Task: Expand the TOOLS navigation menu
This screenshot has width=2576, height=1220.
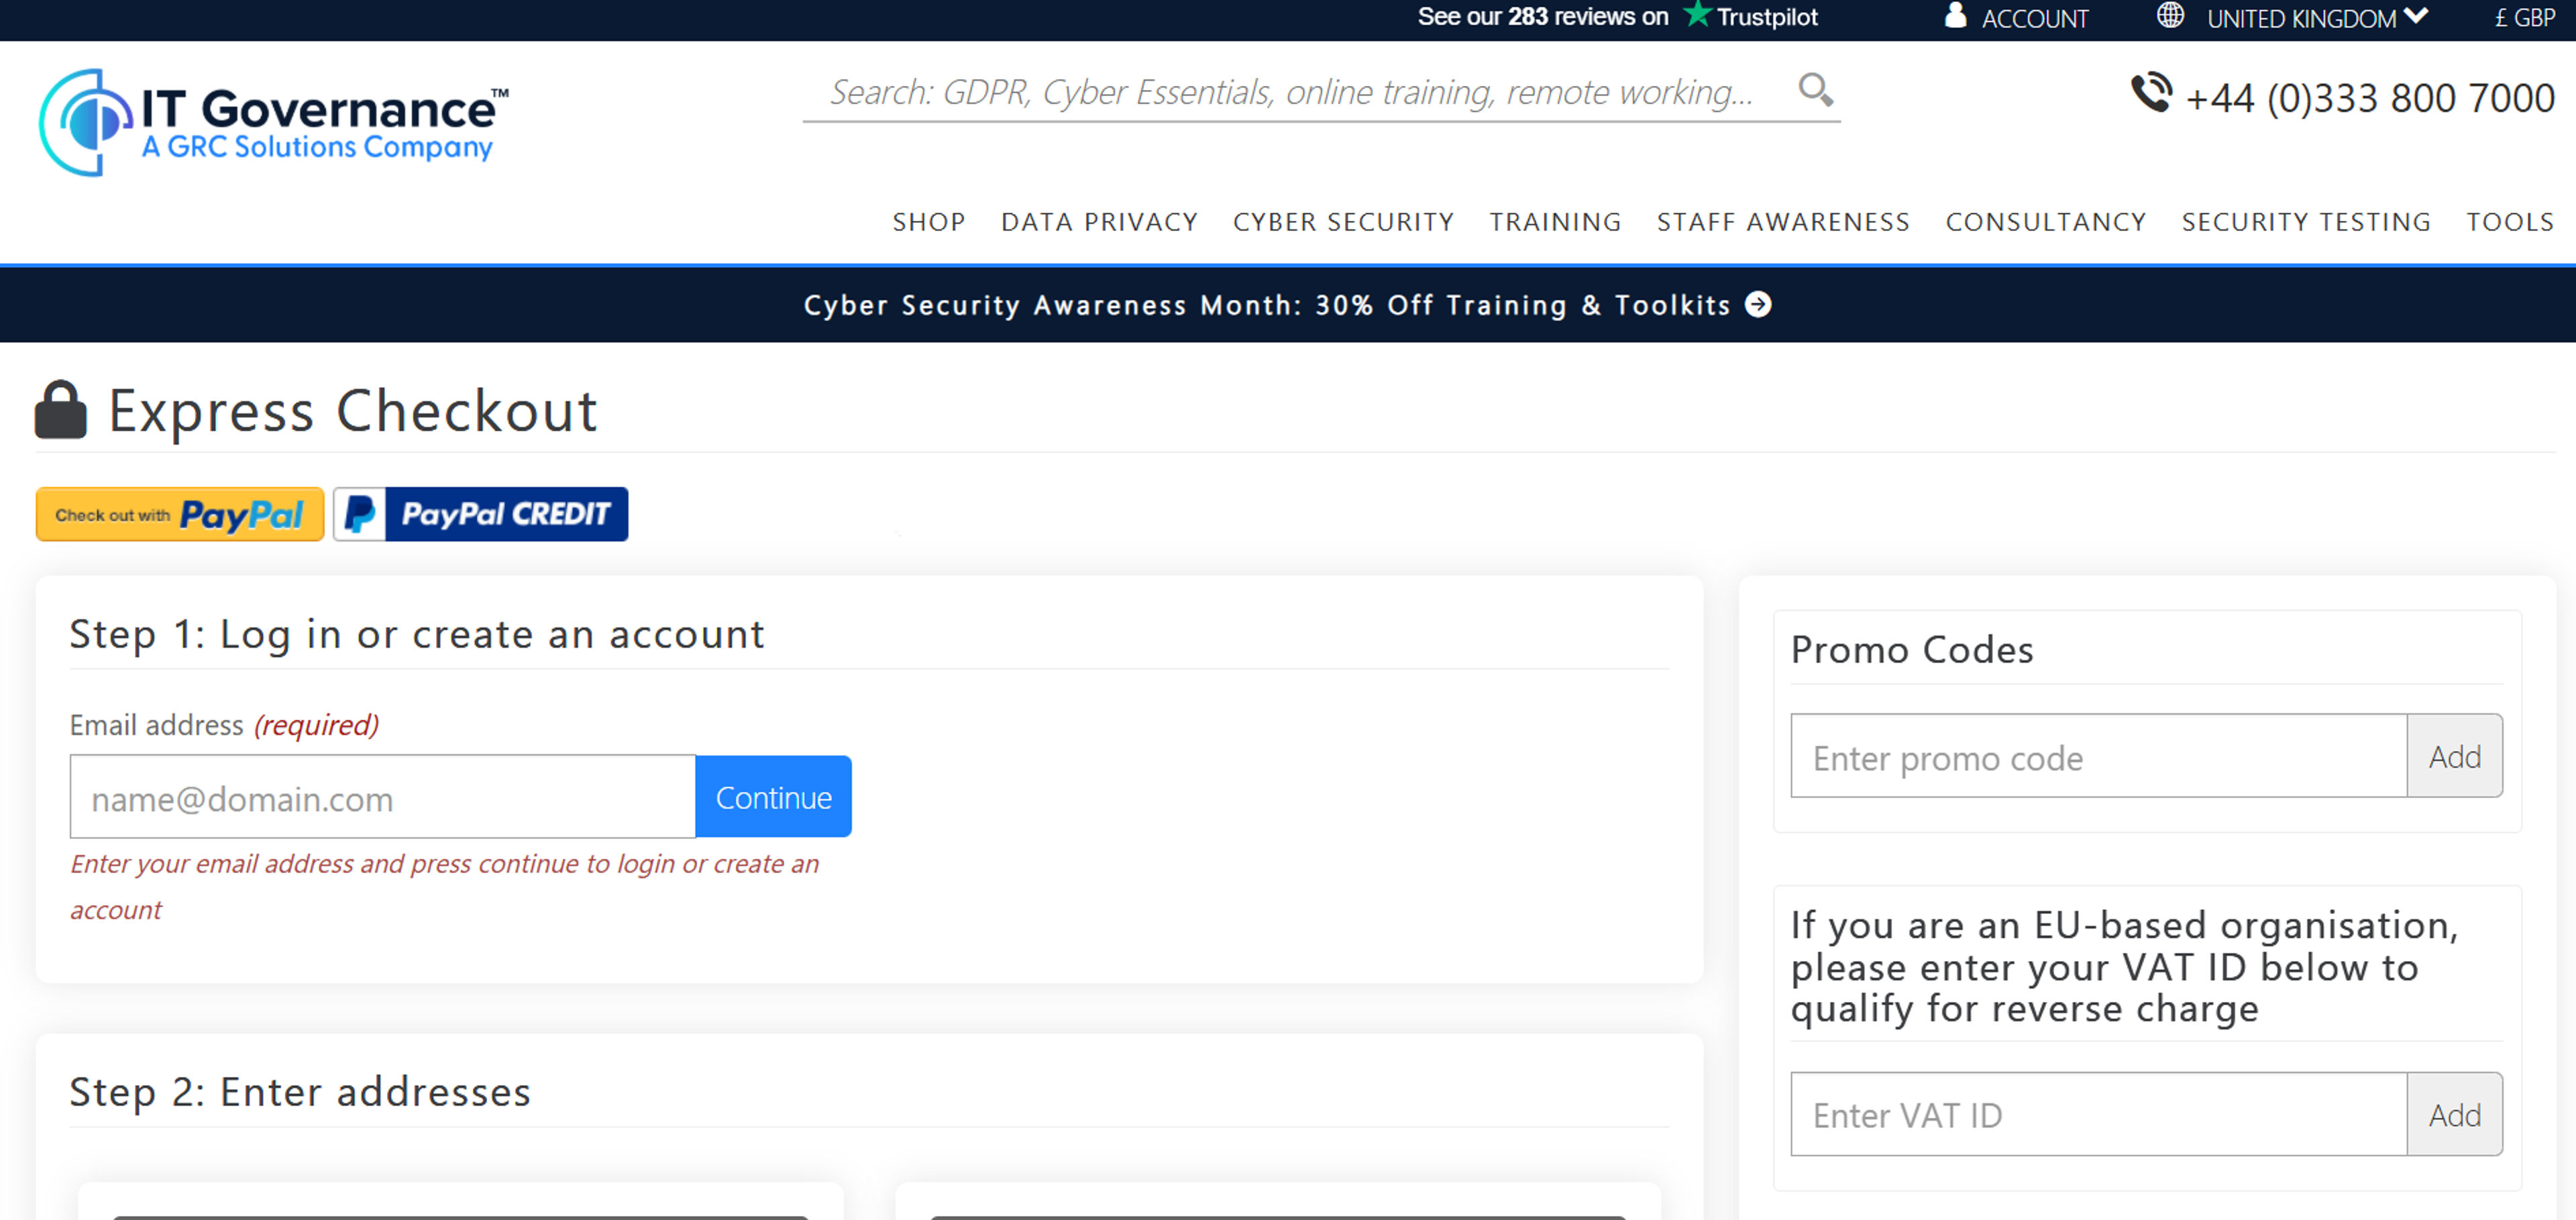Action: [2510, 222]
